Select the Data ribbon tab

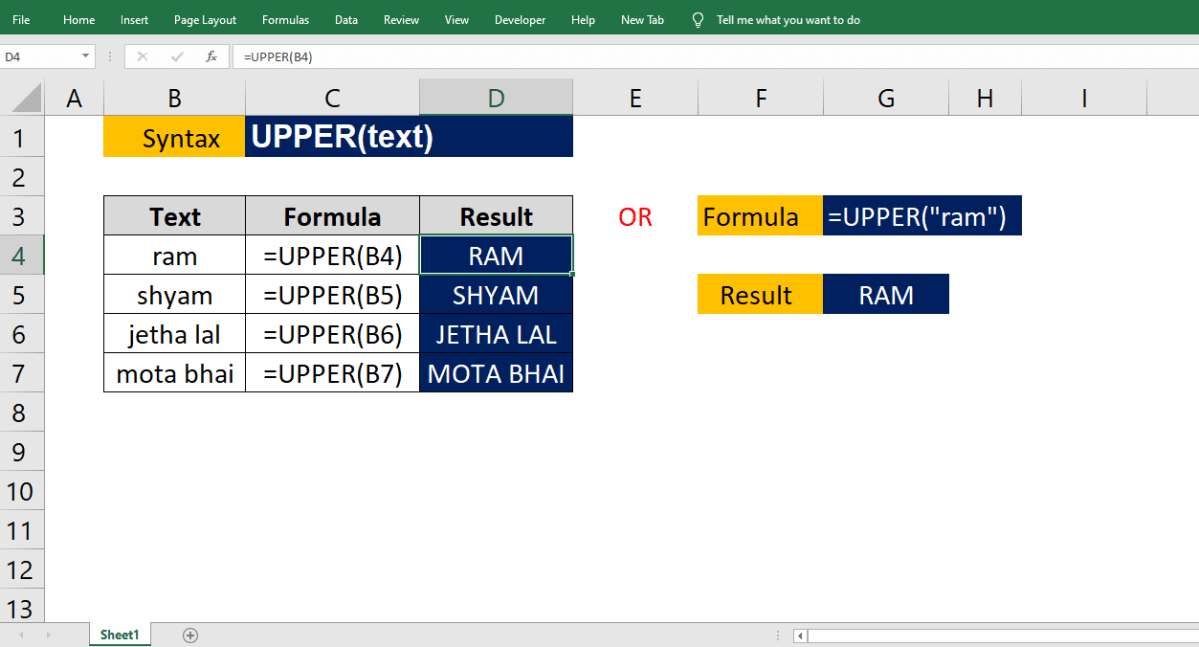(x=346, y=19)
